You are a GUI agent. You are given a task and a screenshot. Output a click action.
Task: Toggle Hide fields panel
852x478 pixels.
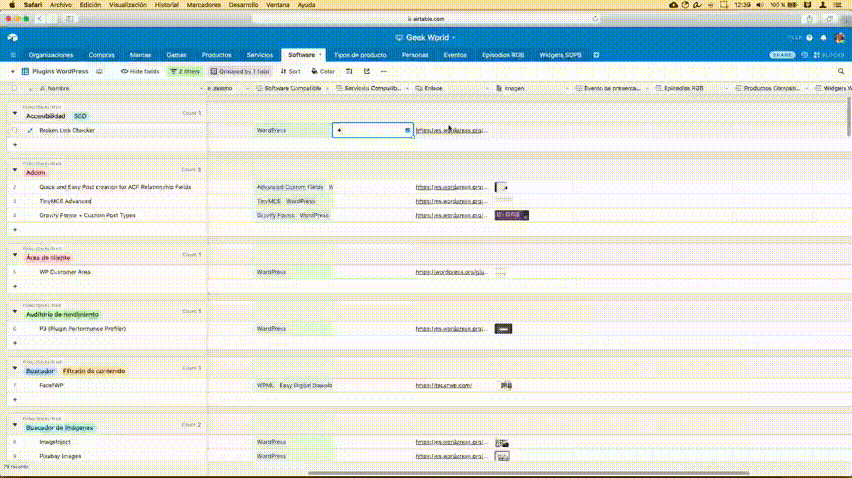pyautogui.click(x=140, y=71)
